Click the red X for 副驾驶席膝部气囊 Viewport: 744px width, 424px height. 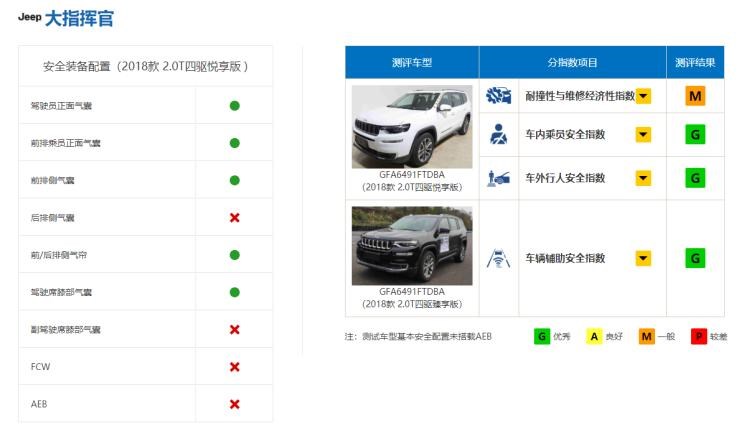coord(234,329)
